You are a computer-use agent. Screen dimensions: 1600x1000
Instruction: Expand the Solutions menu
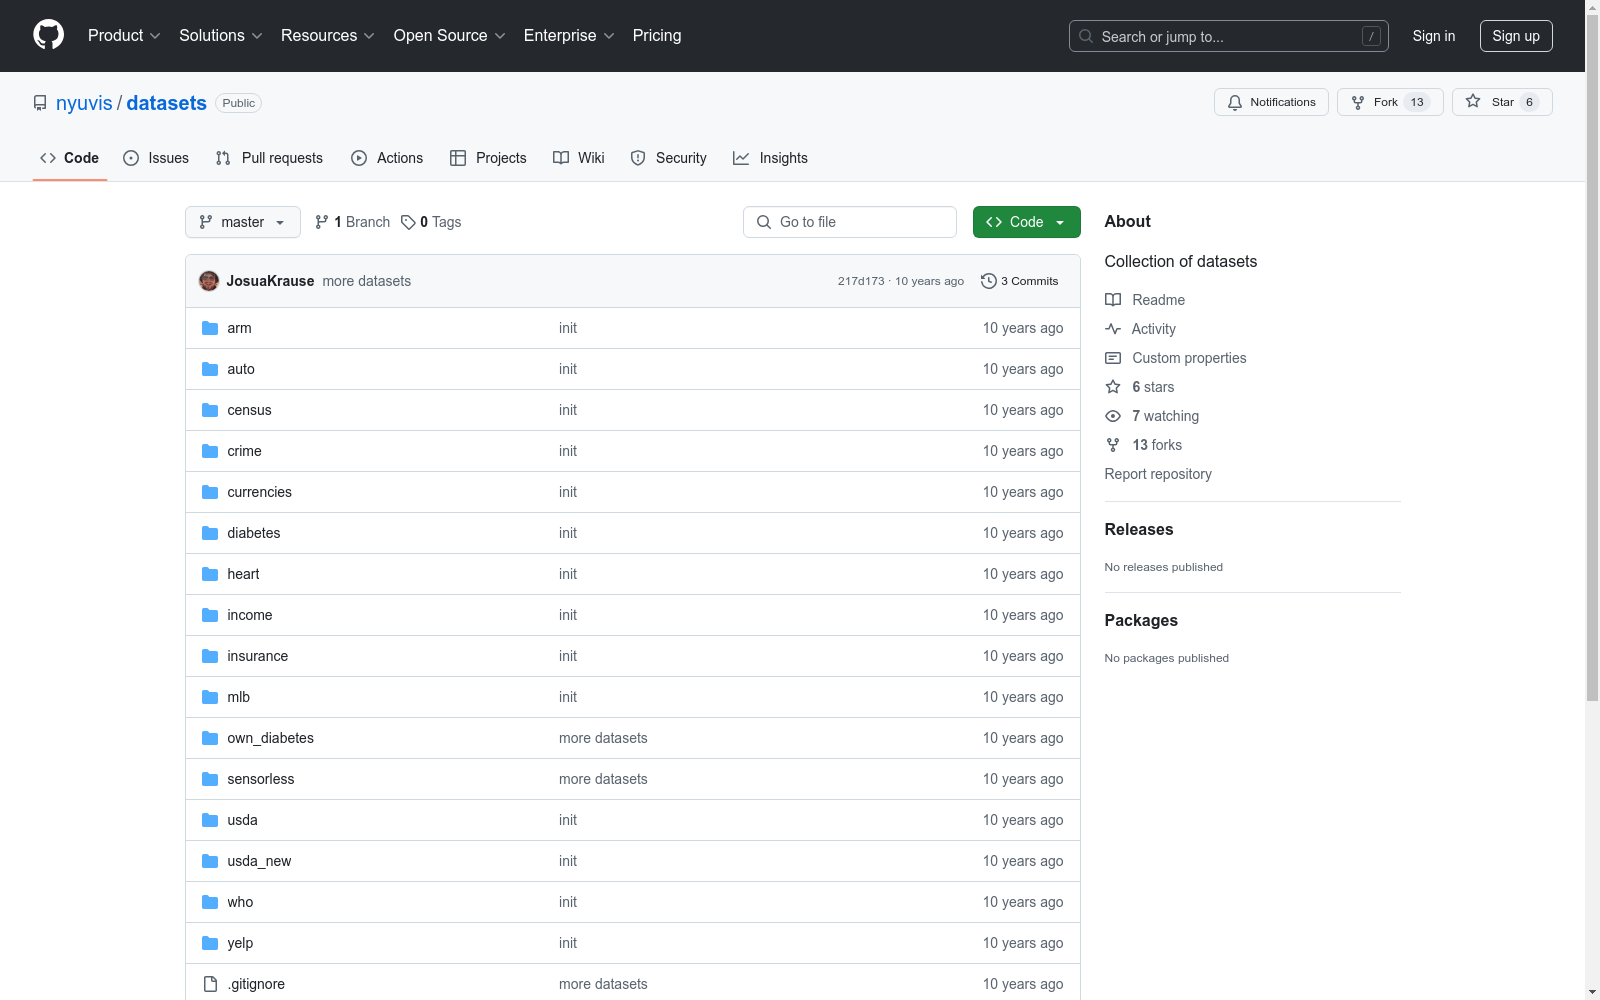coord(221,36)
